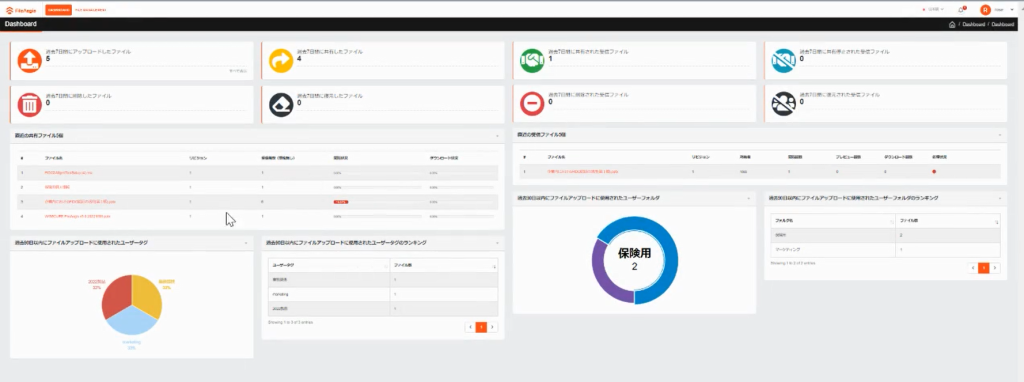The height and width of the screenshot is (382, 1024).
Task: Click the red status dot in received files row
Action: click(935, 172)
